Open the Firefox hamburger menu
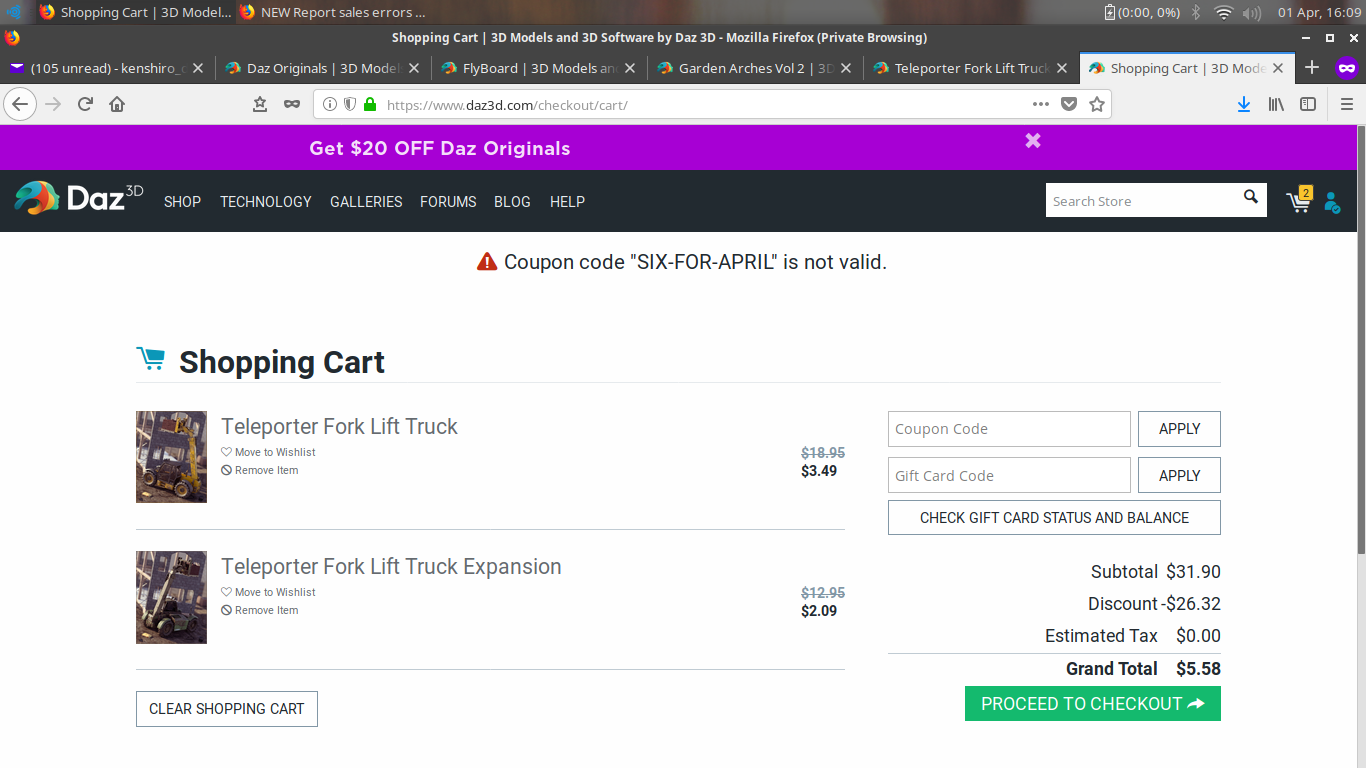 (1346, 104)
